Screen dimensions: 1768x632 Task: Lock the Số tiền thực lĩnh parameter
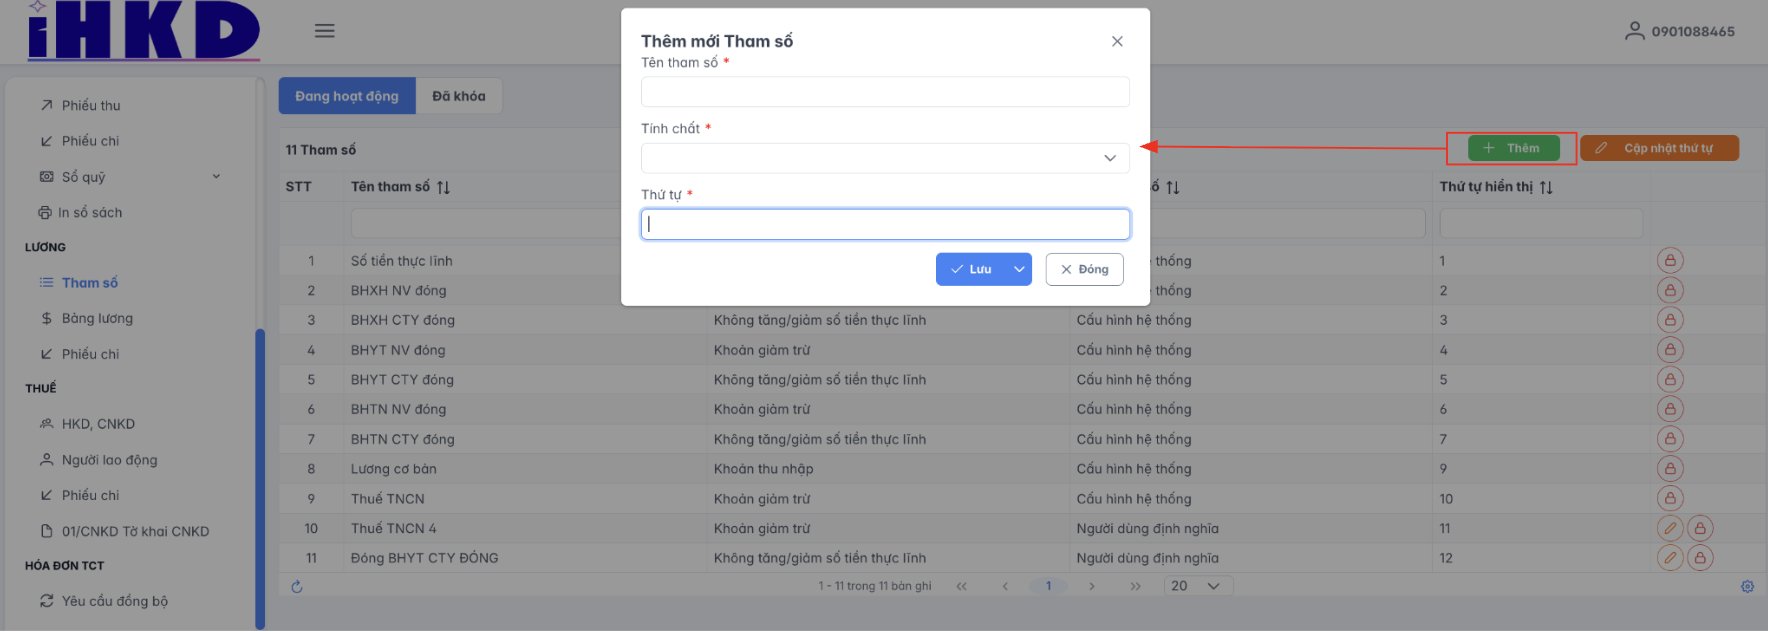[x=1670, y=261]
